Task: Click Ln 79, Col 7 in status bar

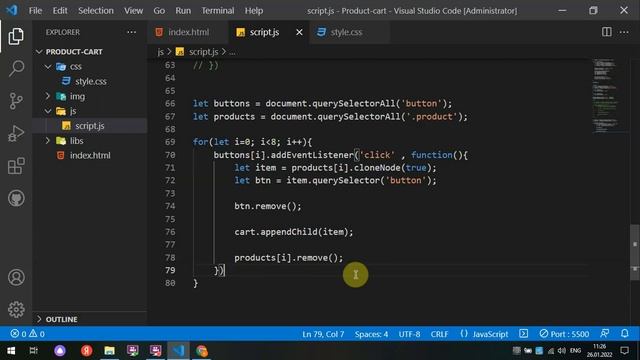Action: pos(323,334)
